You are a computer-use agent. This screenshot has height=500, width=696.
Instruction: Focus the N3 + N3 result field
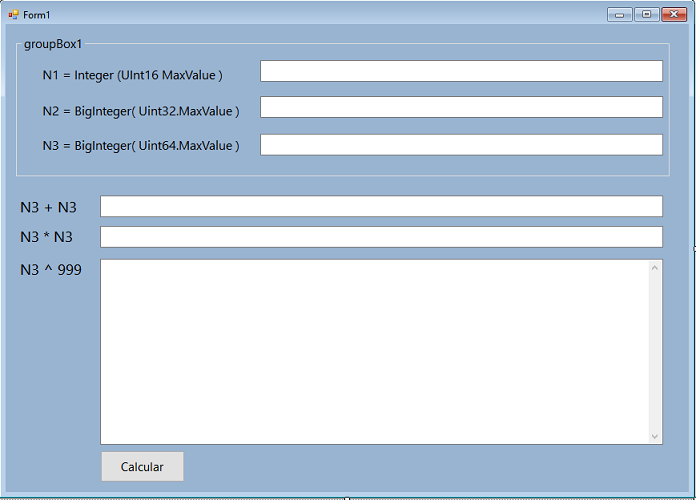[x=381, y=206]
